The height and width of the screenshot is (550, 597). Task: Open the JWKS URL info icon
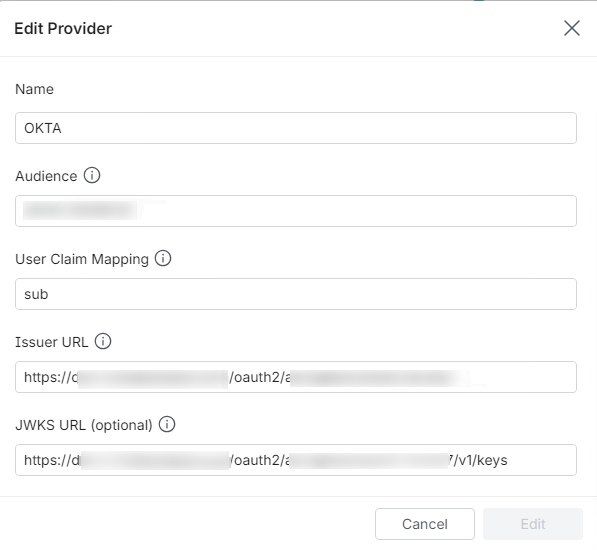[x=167, y=424]
